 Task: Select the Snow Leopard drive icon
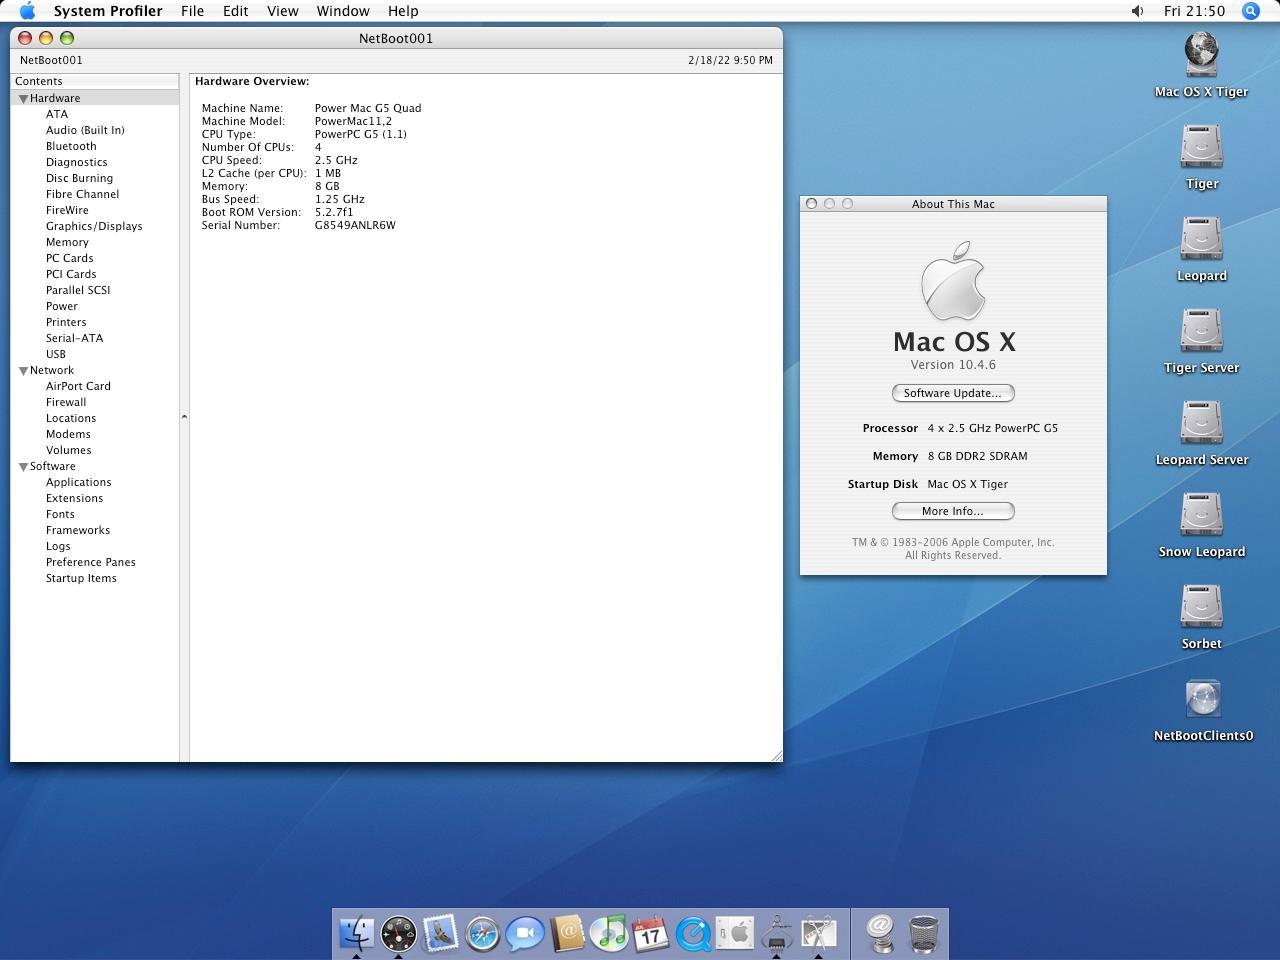click(x=1201, y=515)
